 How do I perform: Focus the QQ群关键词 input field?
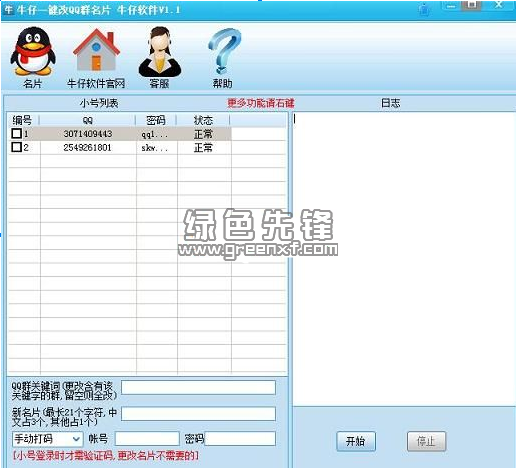click(x=198, y=388)
